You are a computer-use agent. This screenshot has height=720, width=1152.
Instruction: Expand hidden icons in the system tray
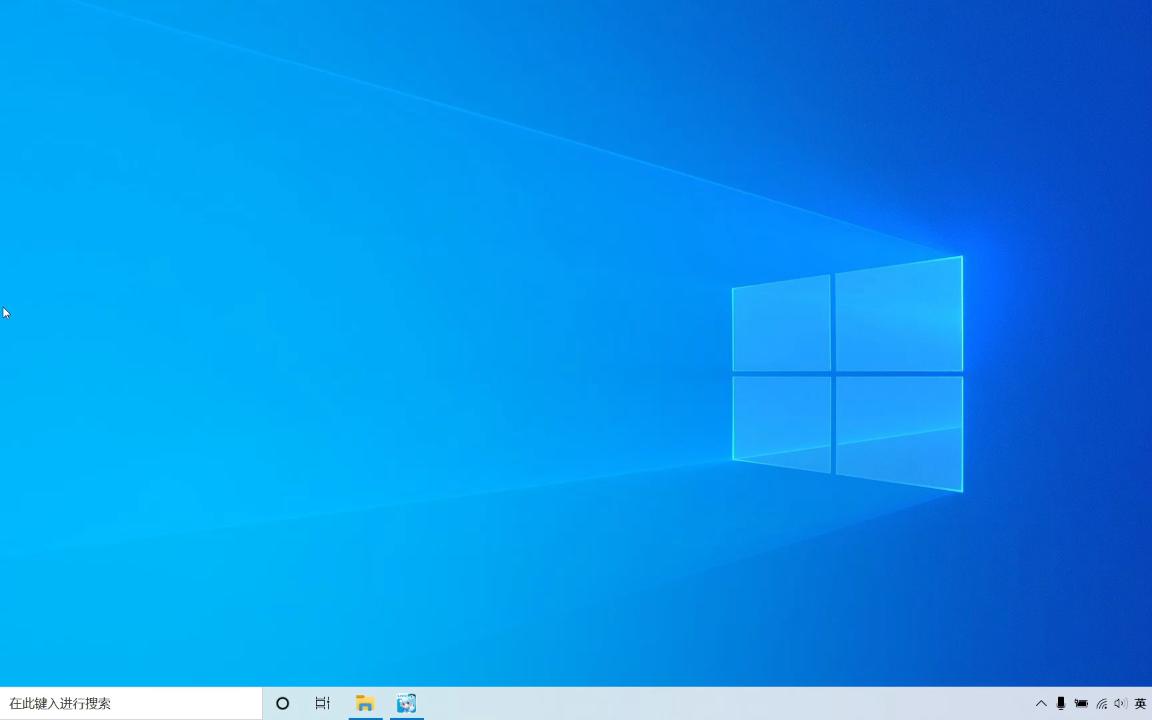(x=1041, y=703)
